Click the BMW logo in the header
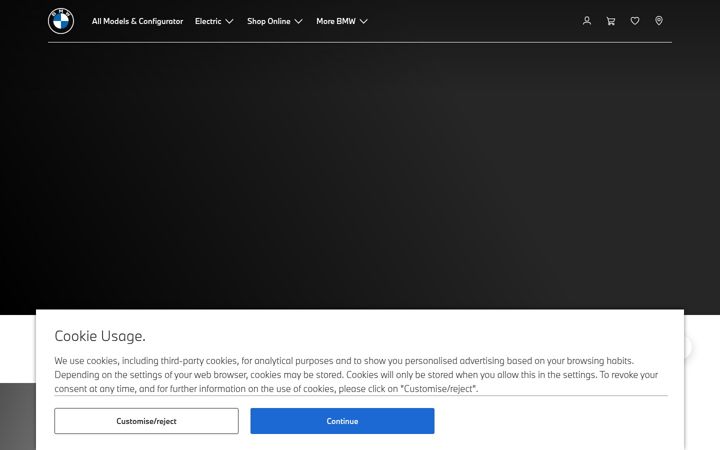 point(61,21)
